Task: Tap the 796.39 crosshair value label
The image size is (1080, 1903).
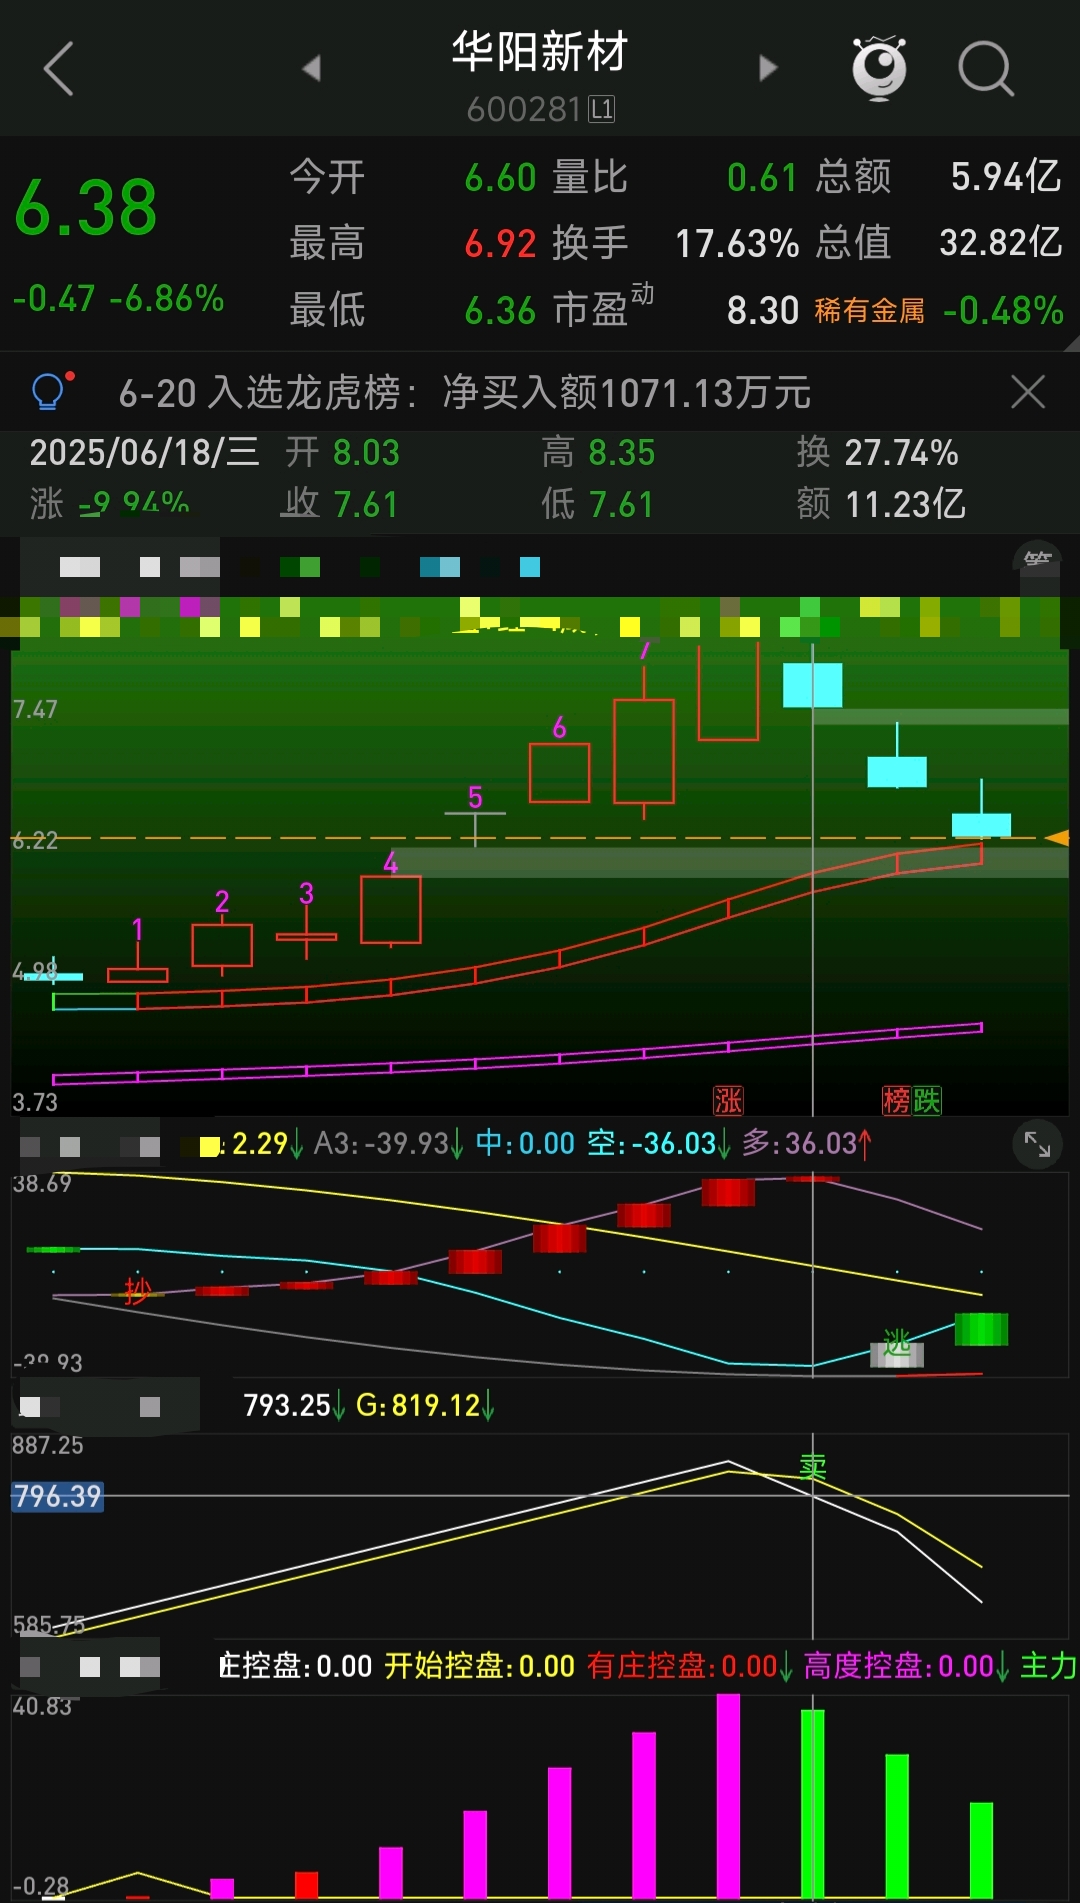Action: pos(57,1496)
